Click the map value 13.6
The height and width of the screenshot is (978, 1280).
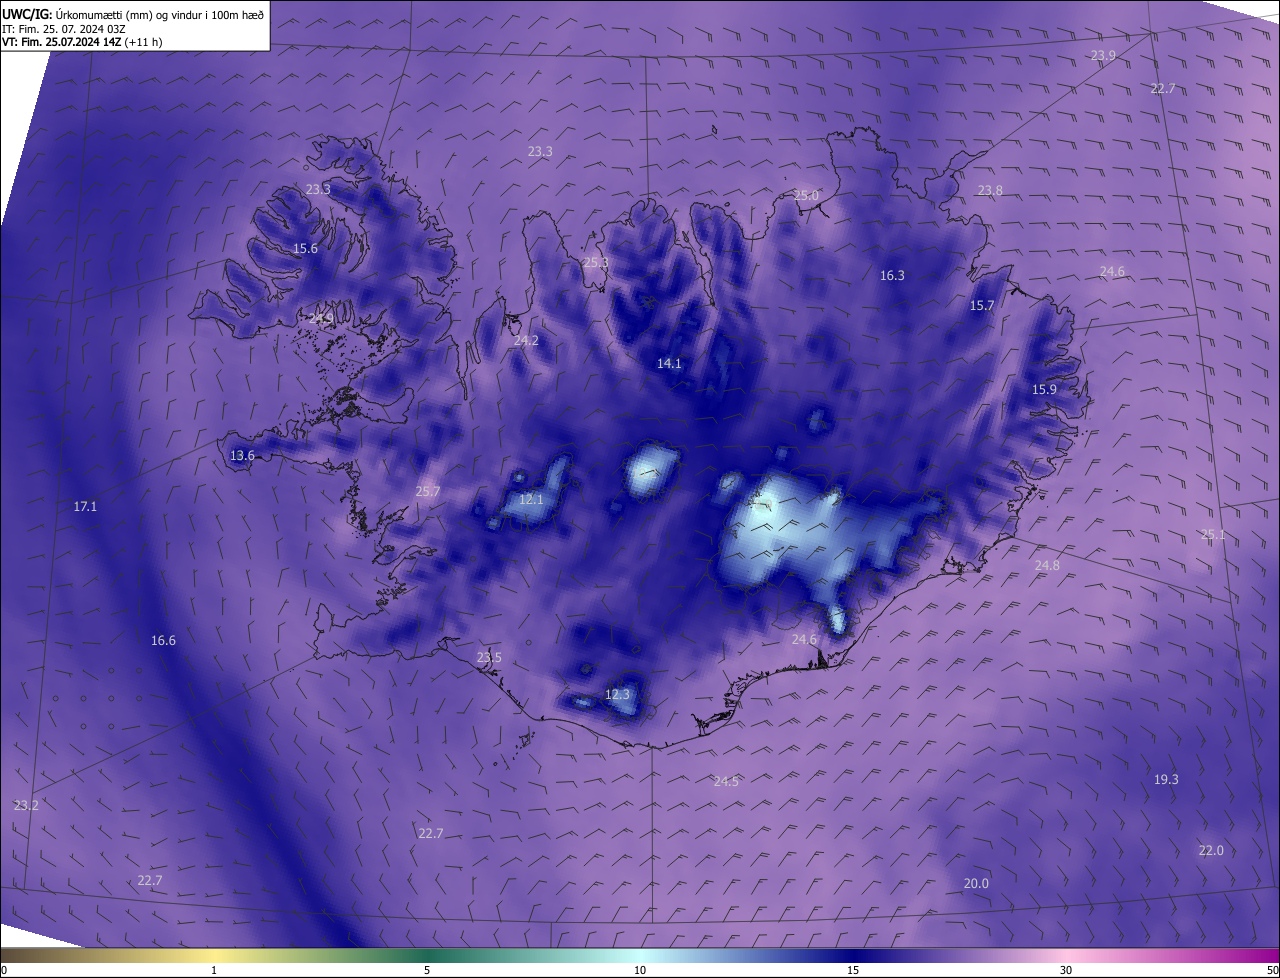[242, 456]
